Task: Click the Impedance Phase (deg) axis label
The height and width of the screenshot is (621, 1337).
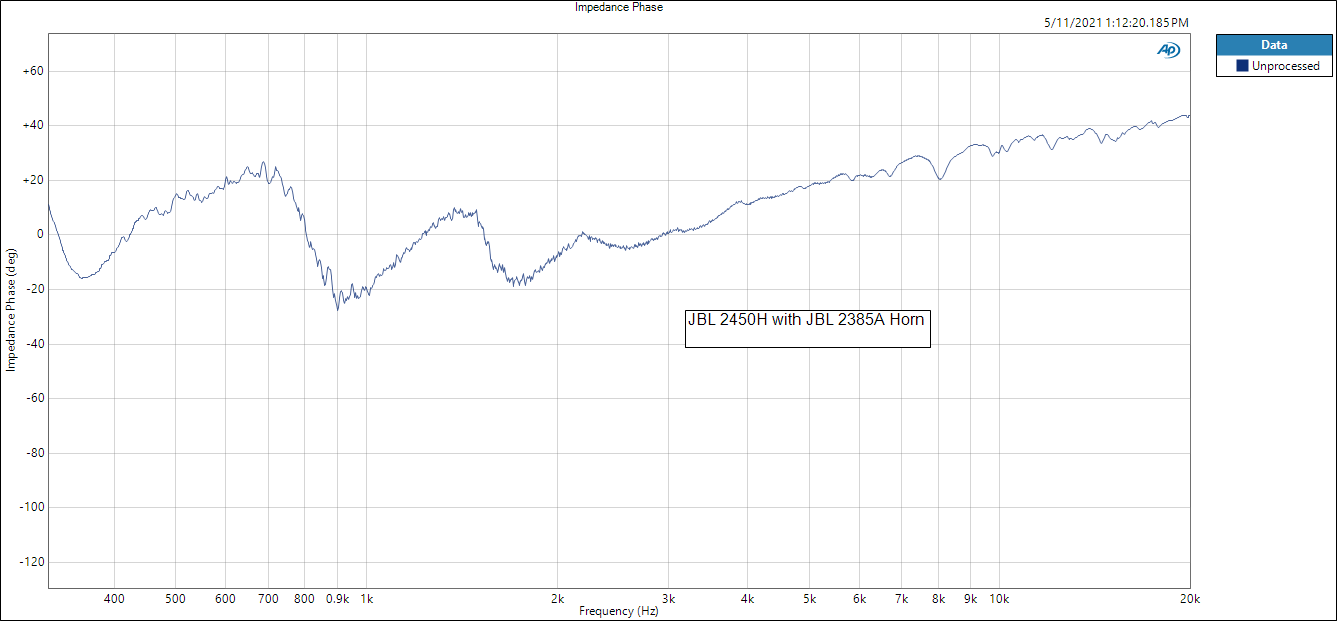Action: point(11,310)
